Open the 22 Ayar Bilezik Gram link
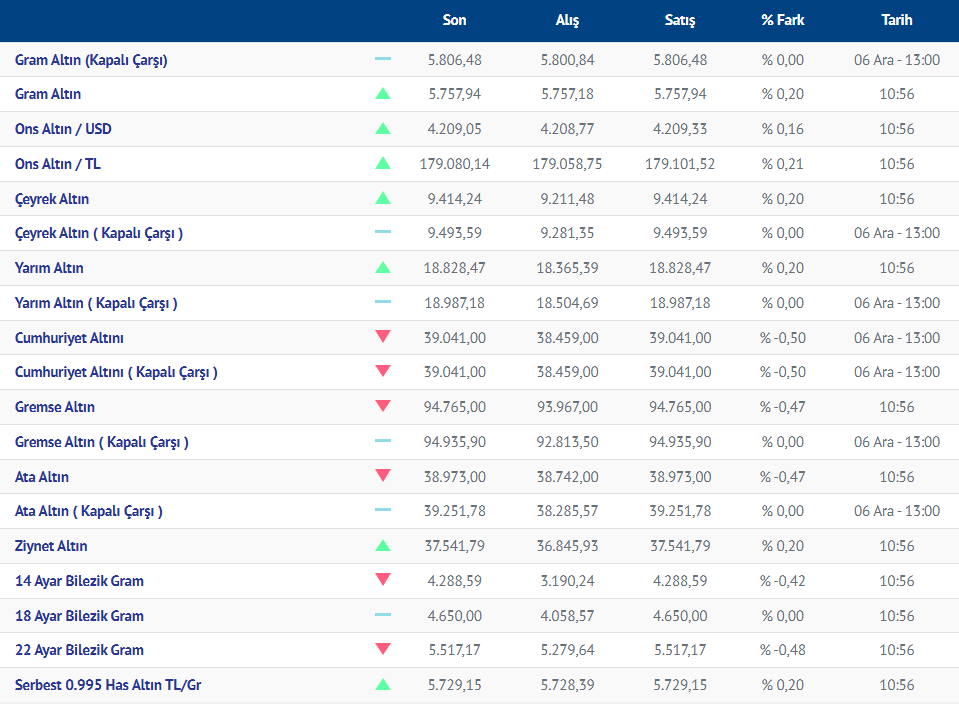Screen dimensions: 959x704 [x=79, y=650]
